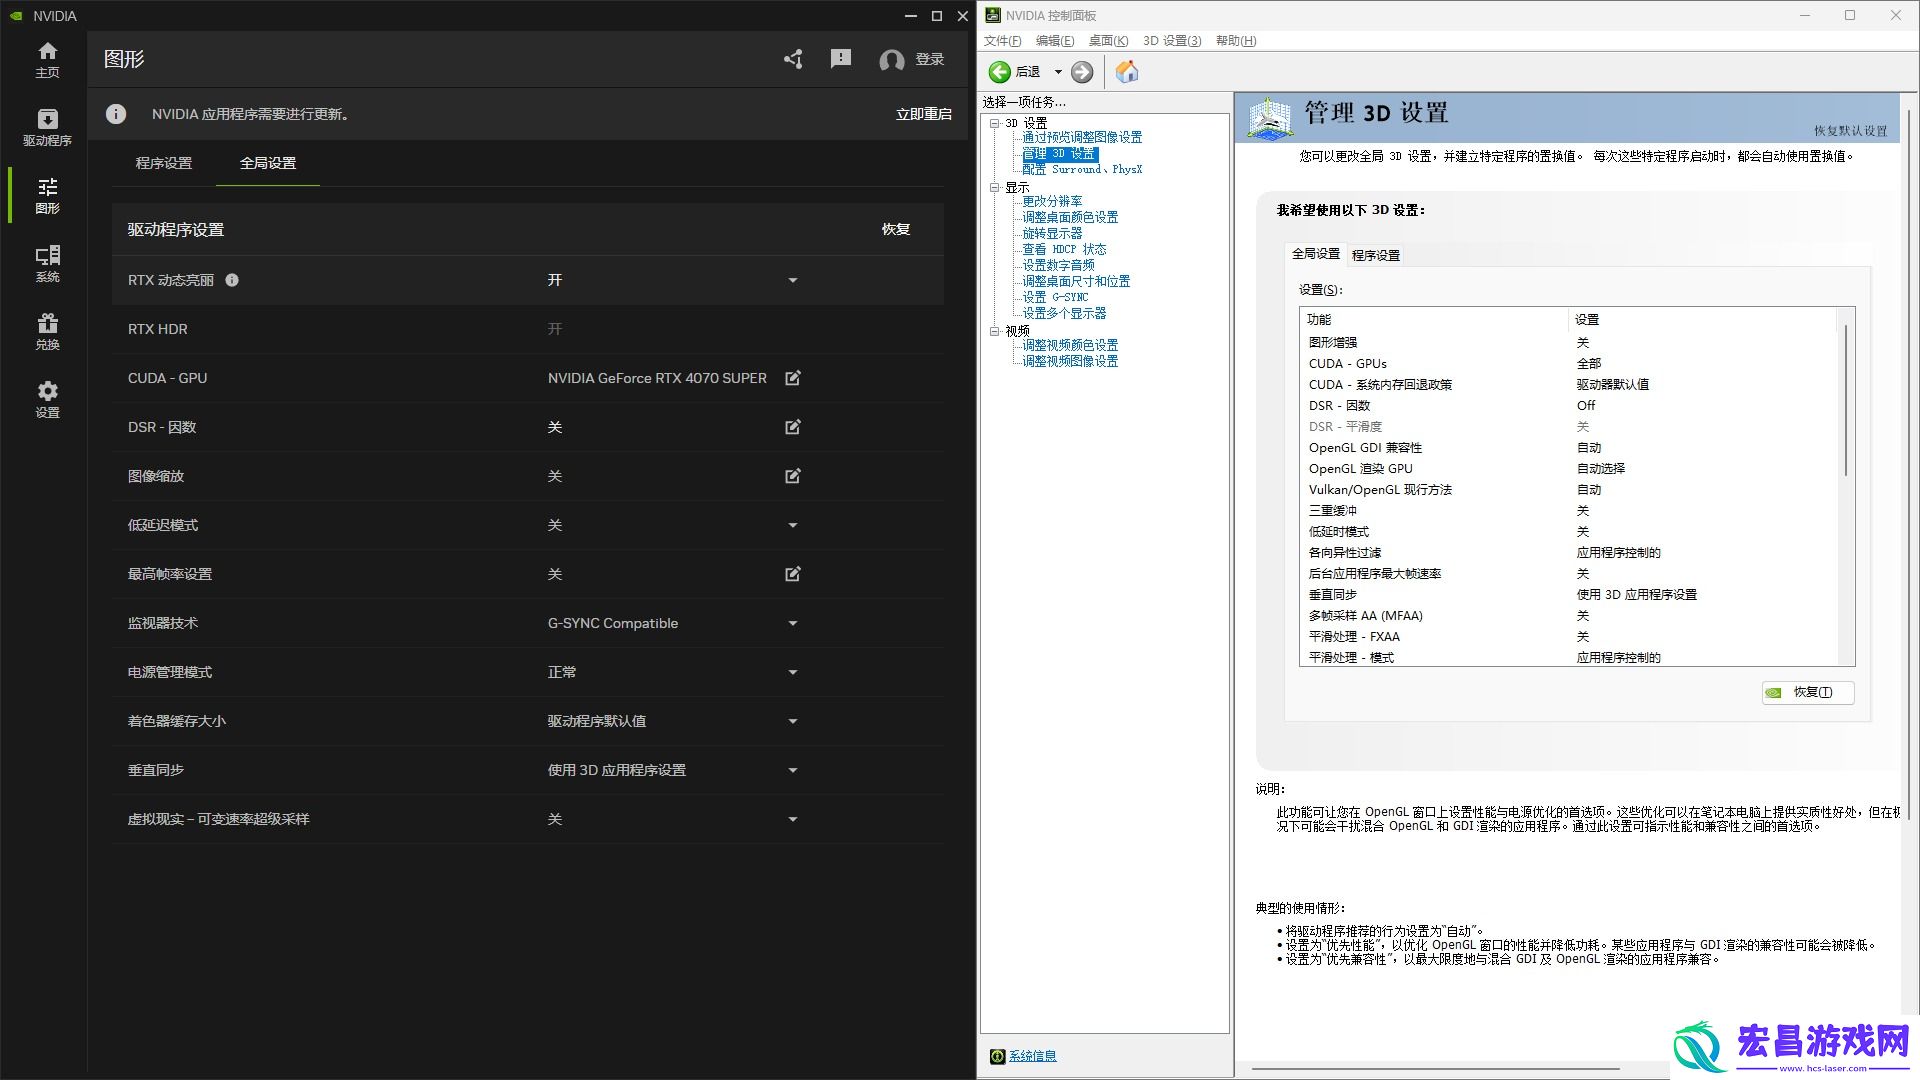This screenshot has height=1080, width=1920.
Task: Select the 三重缓冲 row in settings list
Action: pos(1570,510)
